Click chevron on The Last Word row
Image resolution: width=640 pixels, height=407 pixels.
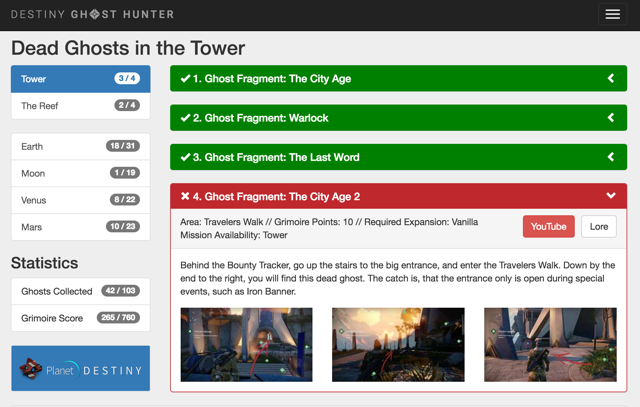(611, 157)
